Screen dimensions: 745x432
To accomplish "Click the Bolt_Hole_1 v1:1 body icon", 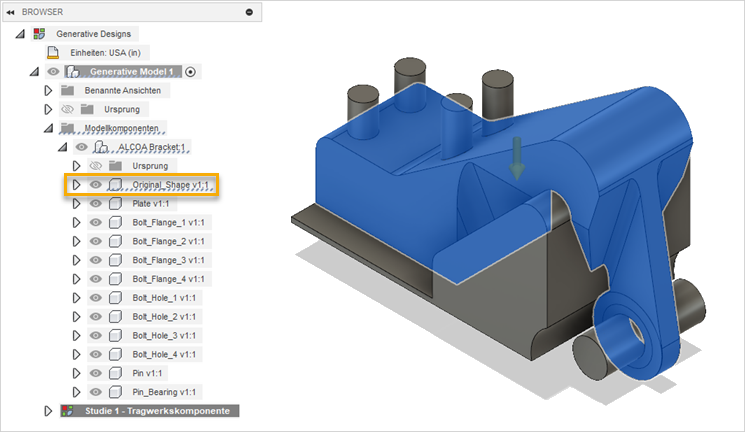I will pyautogui.click(x=115, y=298).
